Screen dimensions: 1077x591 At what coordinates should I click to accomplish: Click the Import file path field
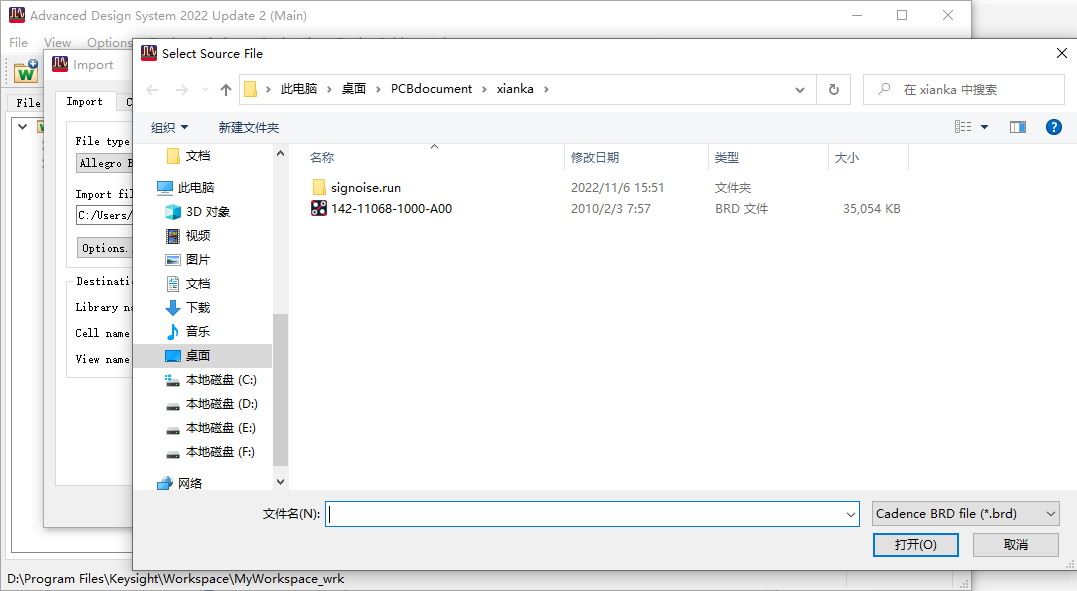[x=104, y=215]
